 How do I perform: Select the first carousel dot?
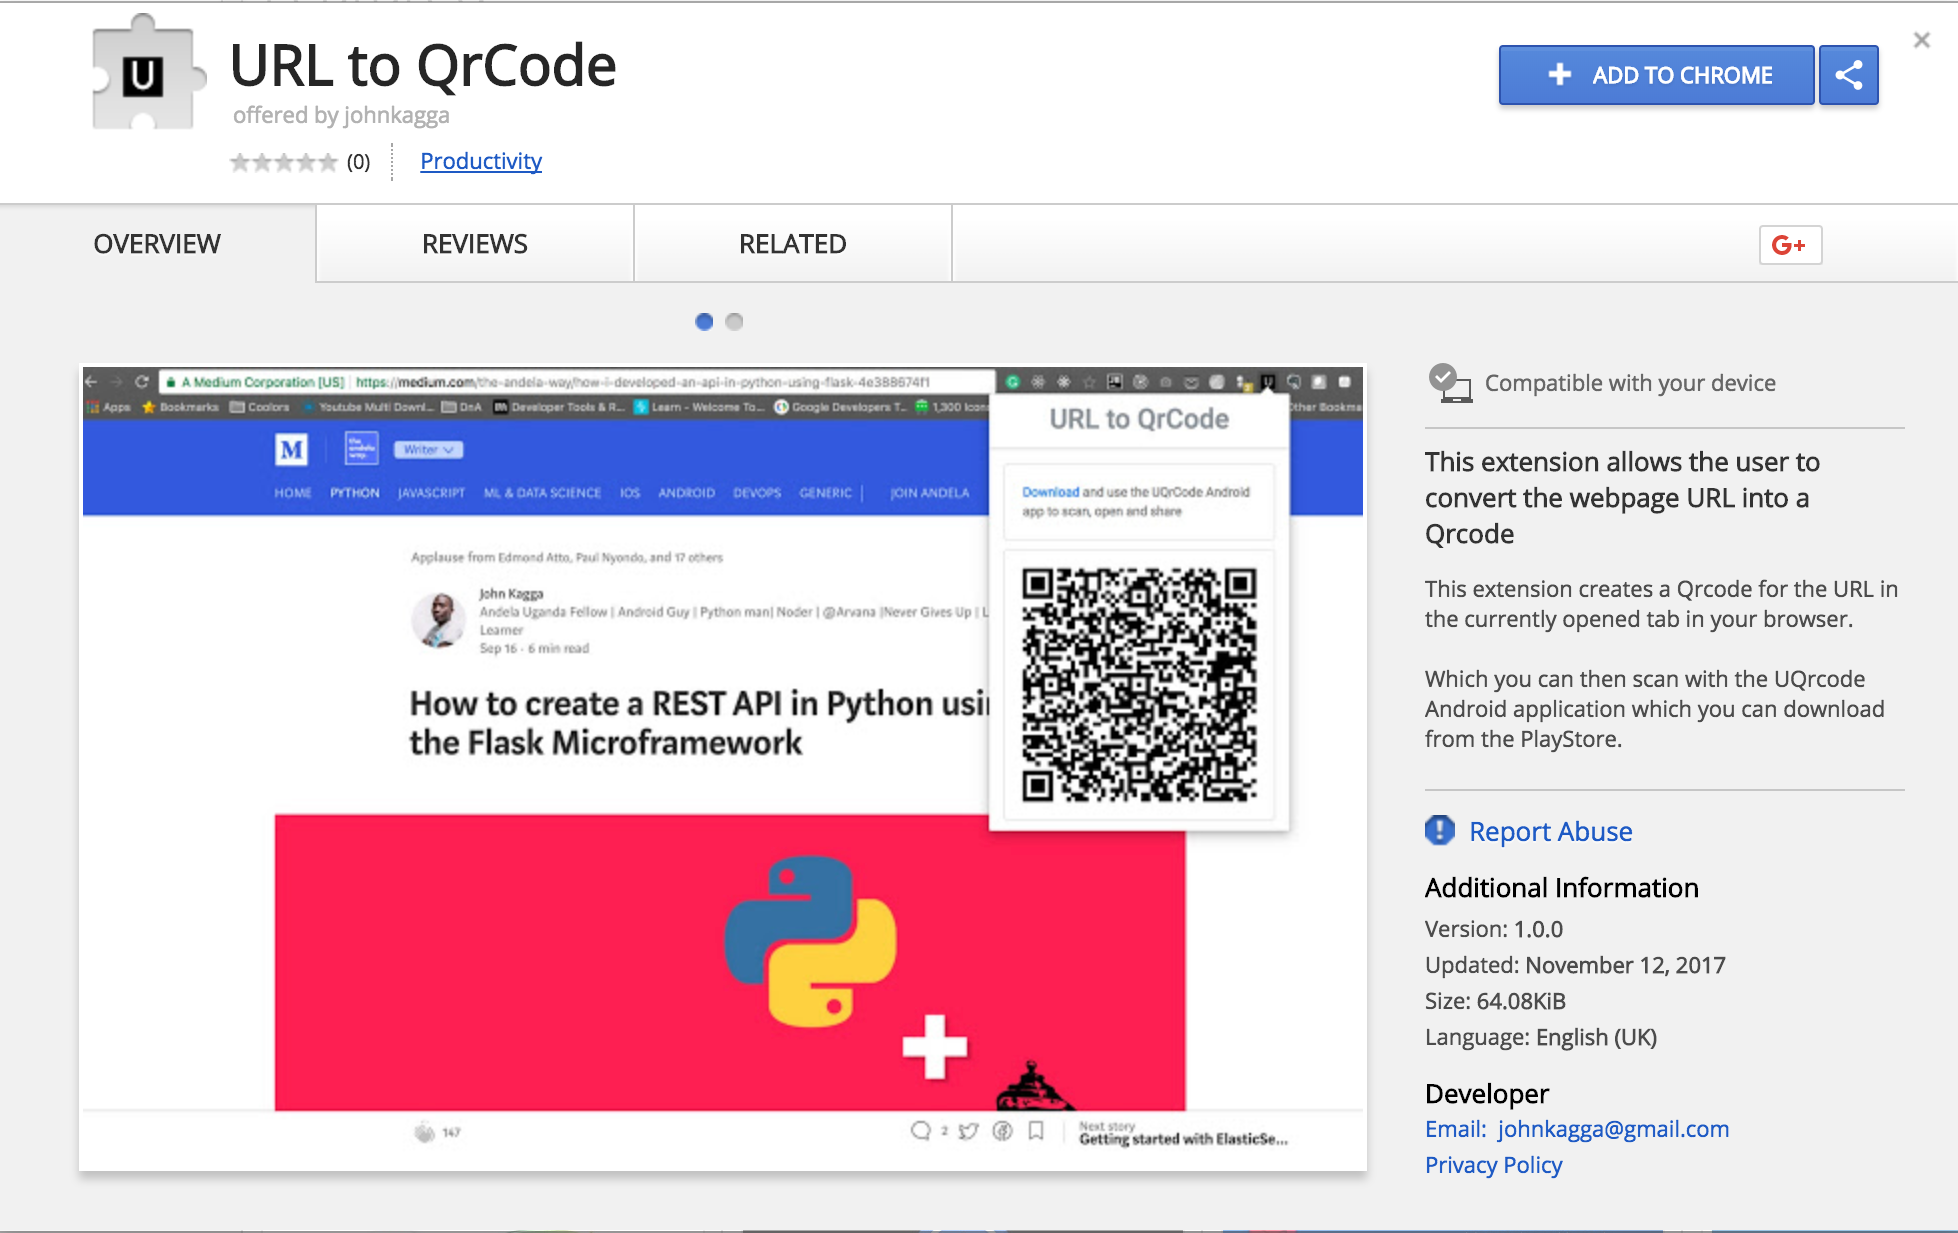click(704, 321)
